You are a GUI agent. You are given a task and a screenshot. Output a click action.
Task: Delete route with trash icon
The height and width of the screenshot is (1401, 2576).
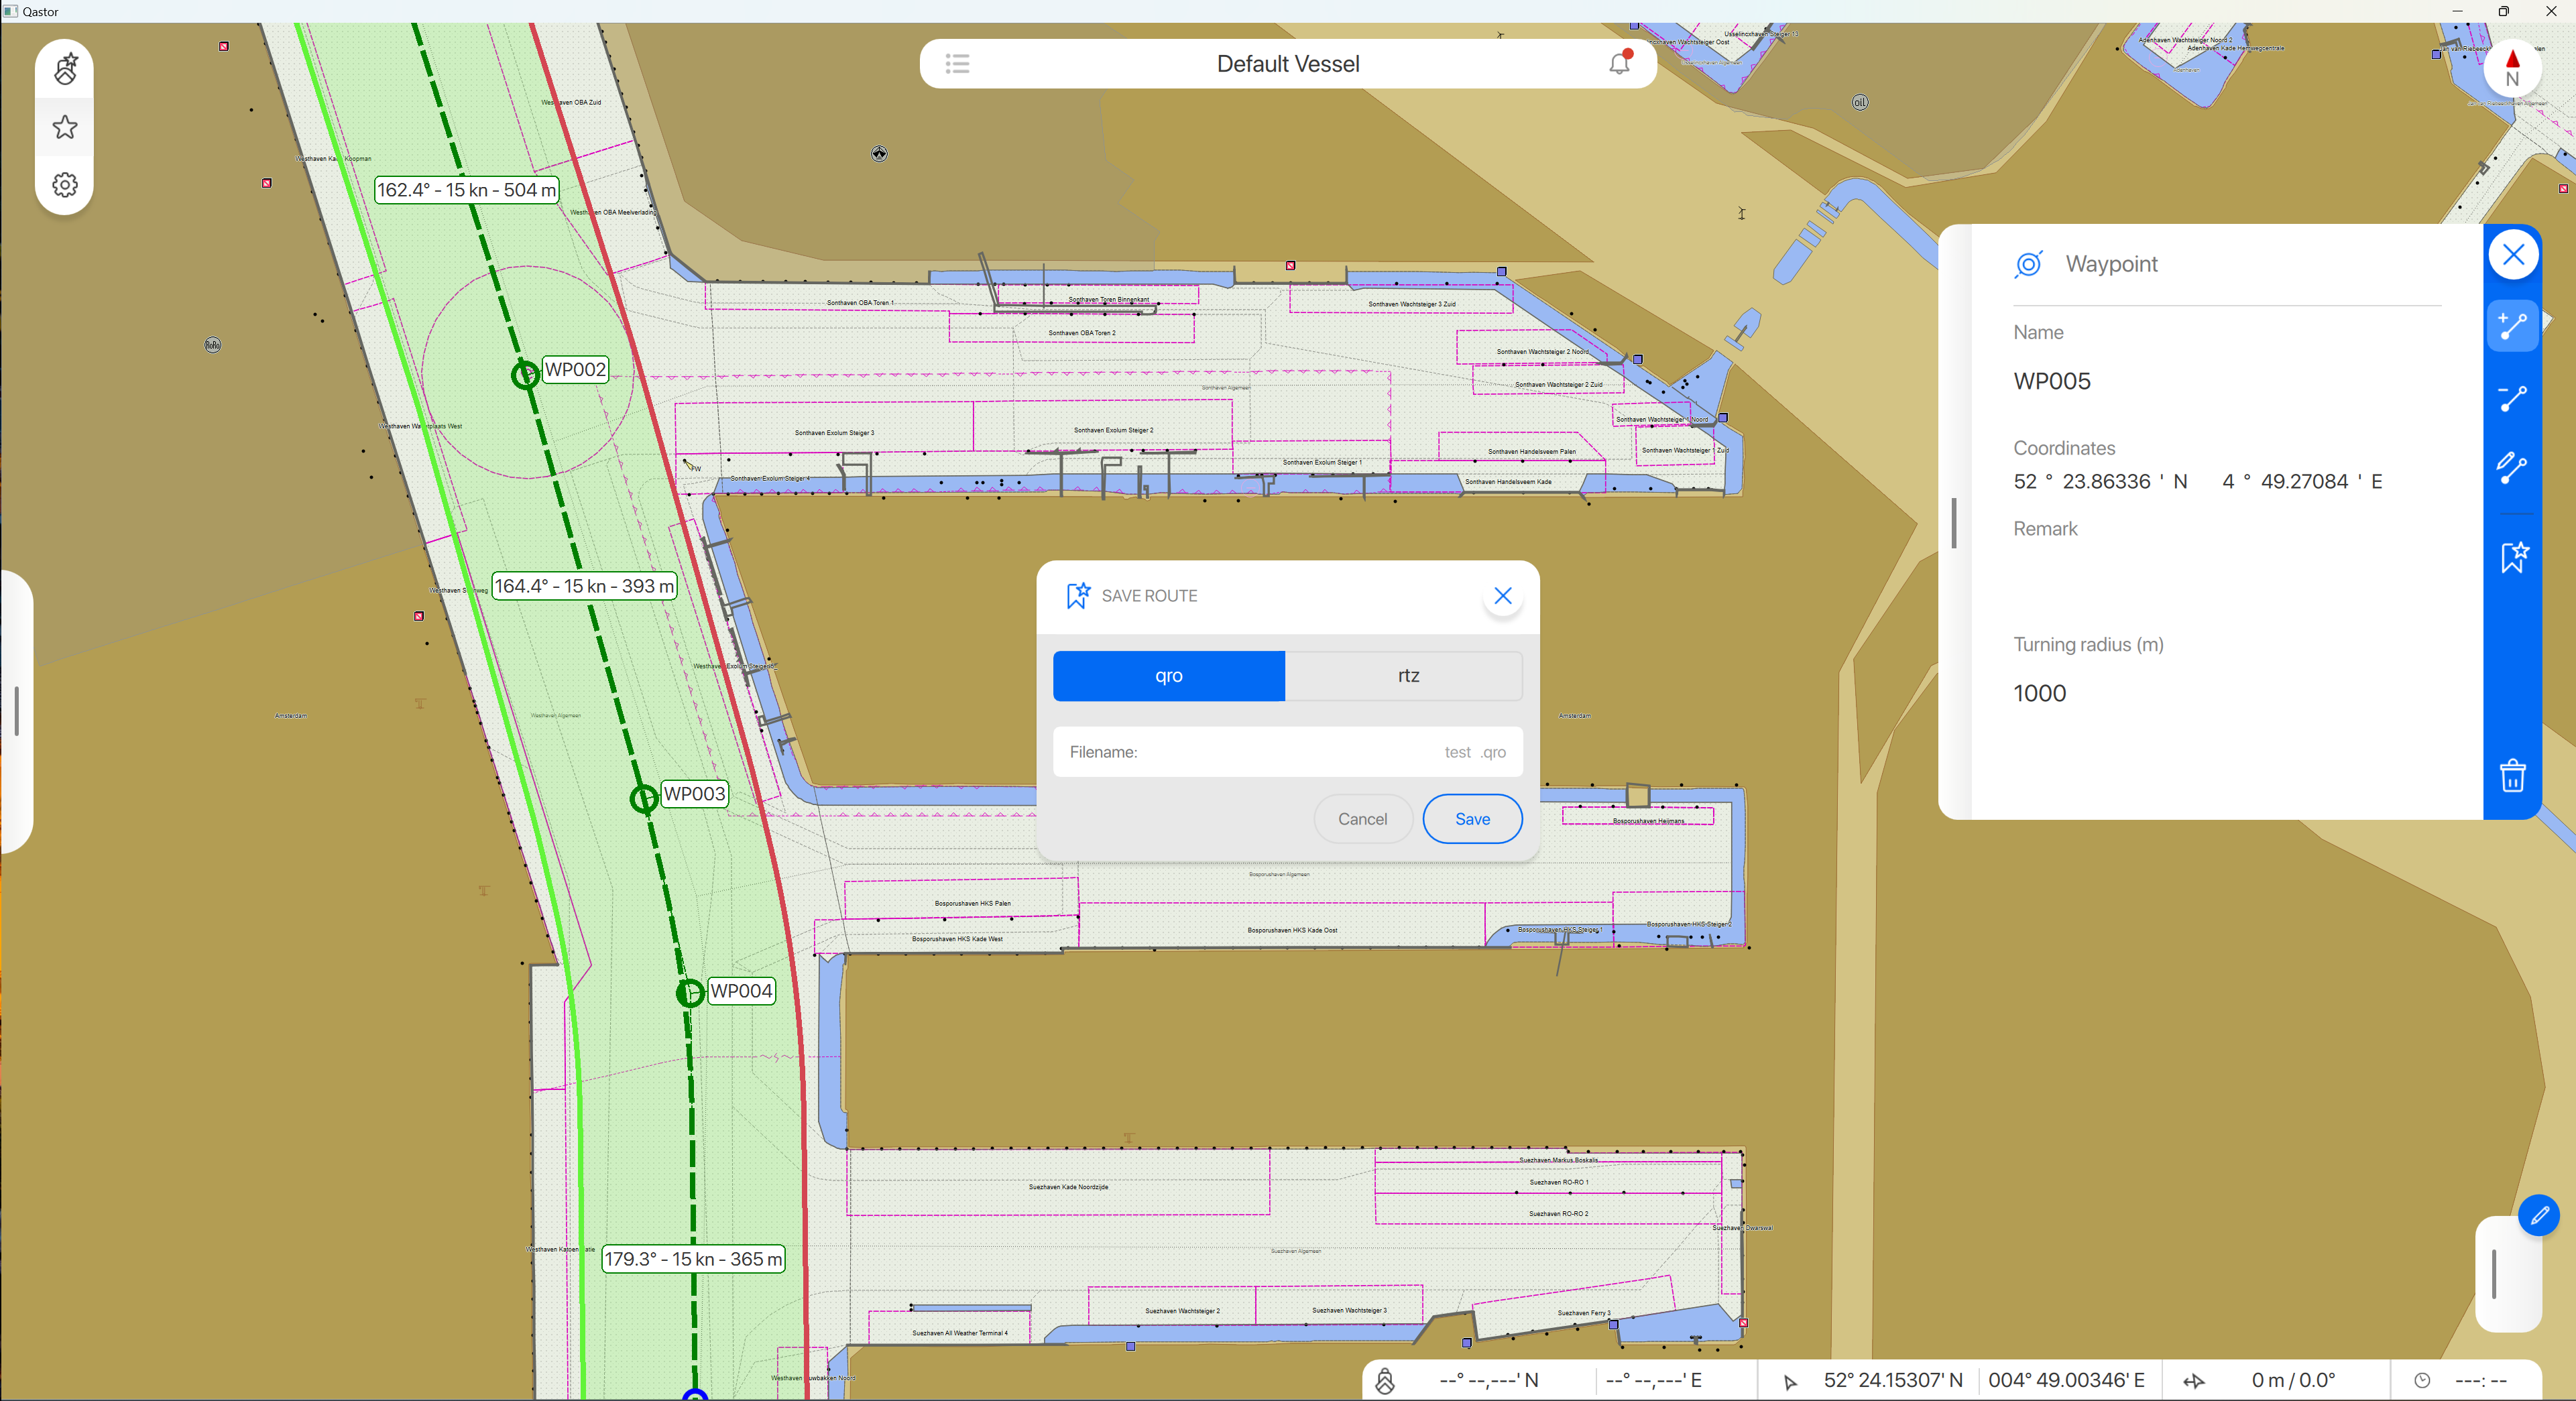2512,775
